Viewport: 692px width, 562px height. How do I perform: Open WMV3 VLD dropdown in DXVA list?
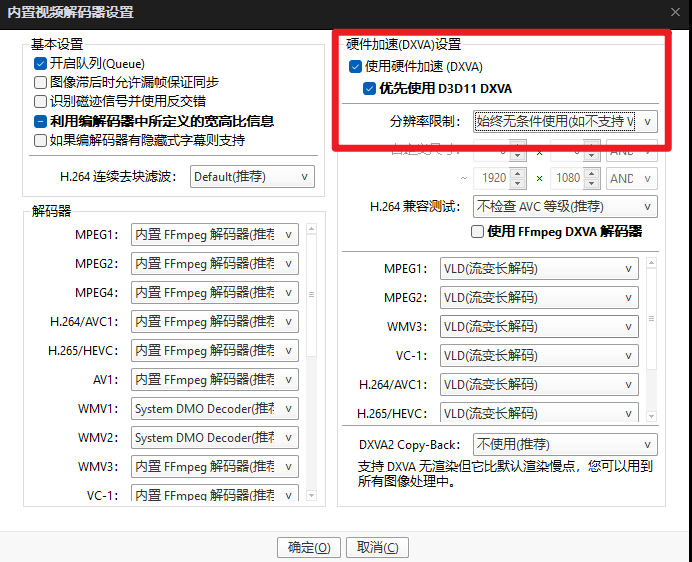(539, 327)
